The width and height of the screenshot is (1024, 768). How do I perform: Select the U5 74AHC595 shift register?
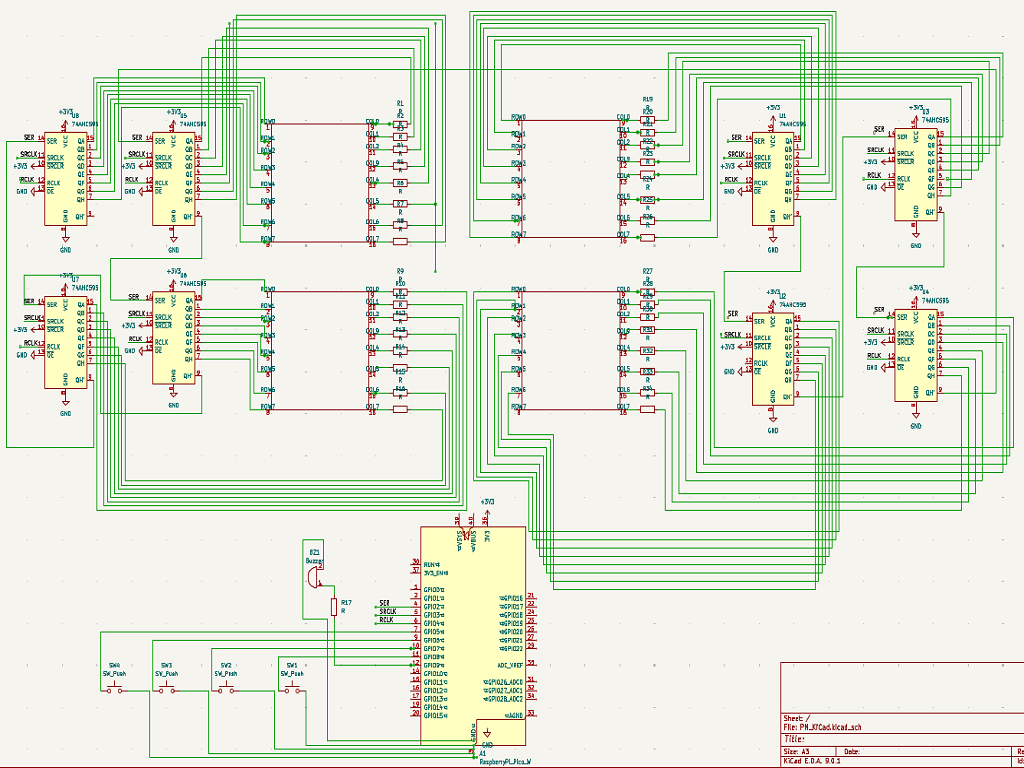[173, 178]
